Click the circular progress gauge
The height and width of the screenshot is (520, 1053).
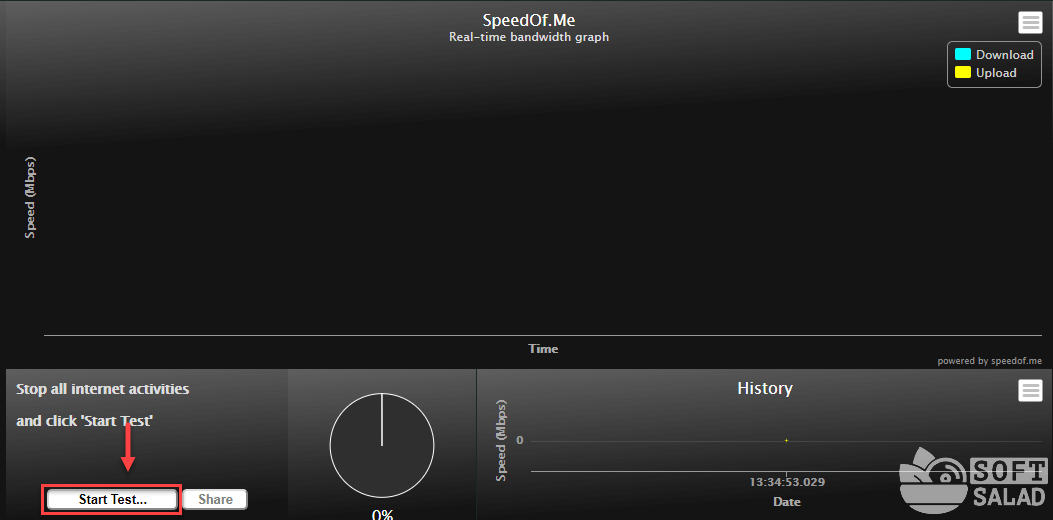point(382,445)
